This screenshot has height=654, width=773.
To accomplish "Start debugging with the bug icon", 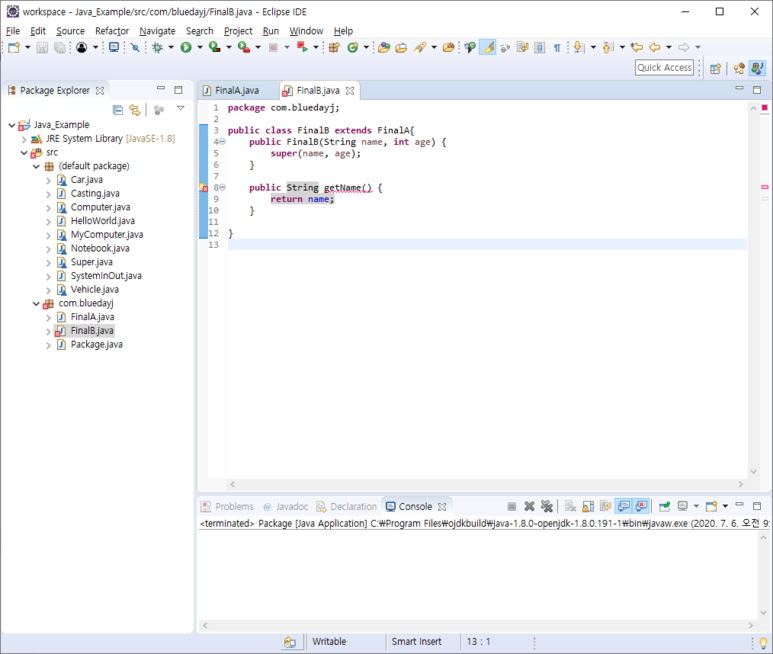I will (158, 47).
